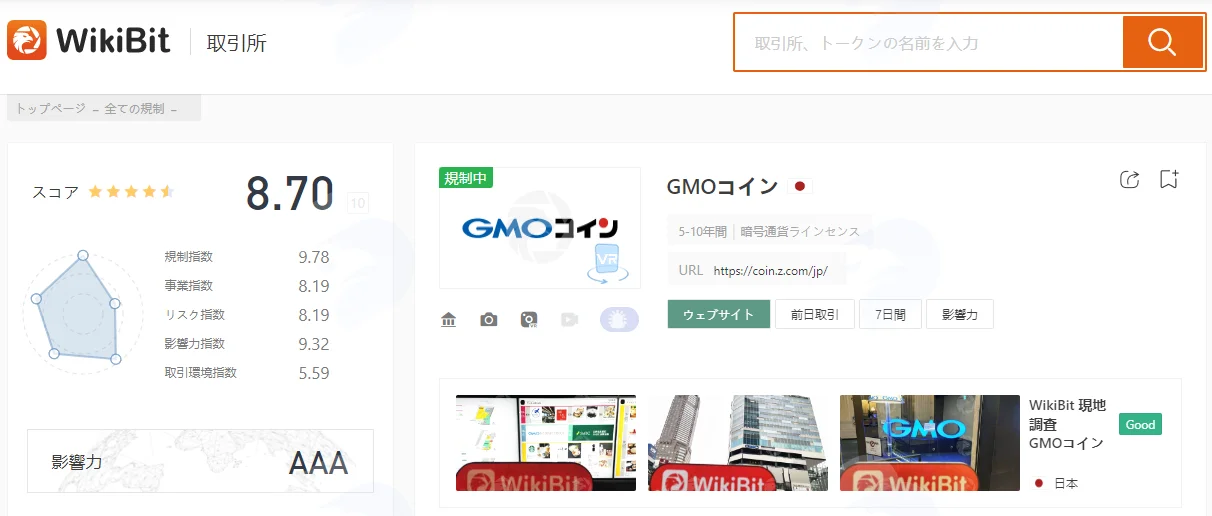The width and height of the screenshot is (1212, 516).
Task: Switch to the 前日取引 tab
Action: click(815, 314)
